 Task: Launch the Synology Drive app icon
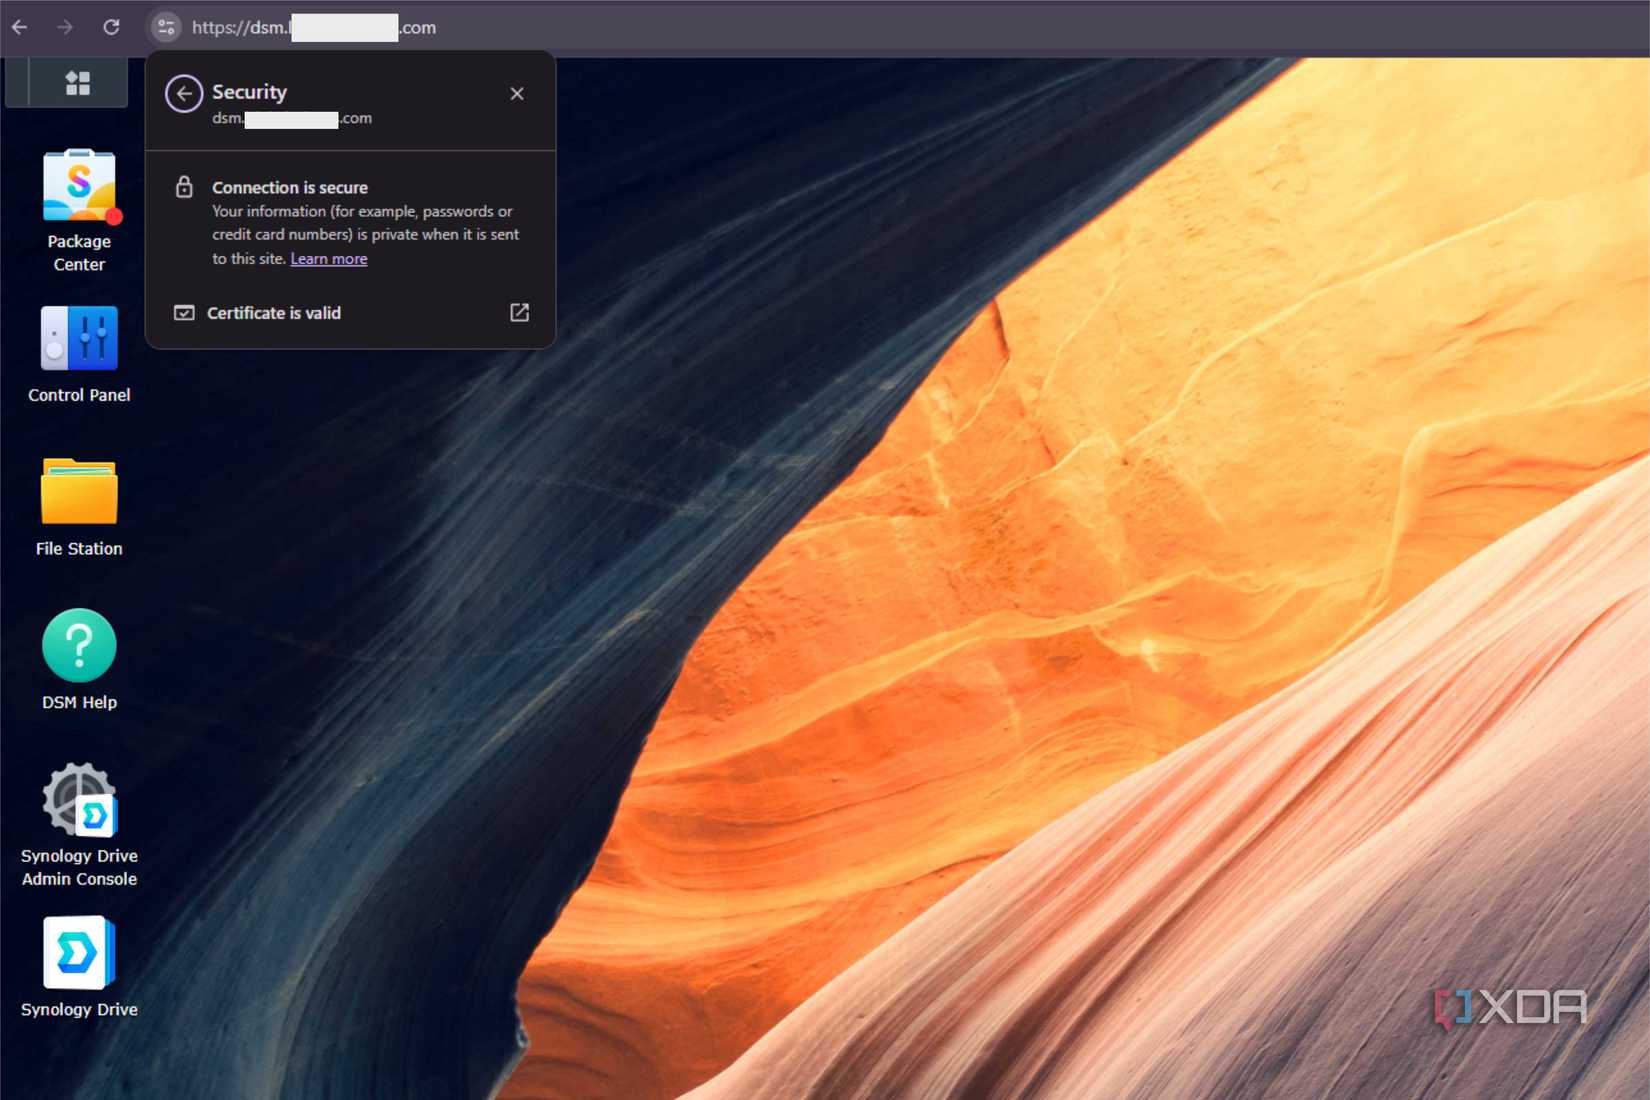79,953
